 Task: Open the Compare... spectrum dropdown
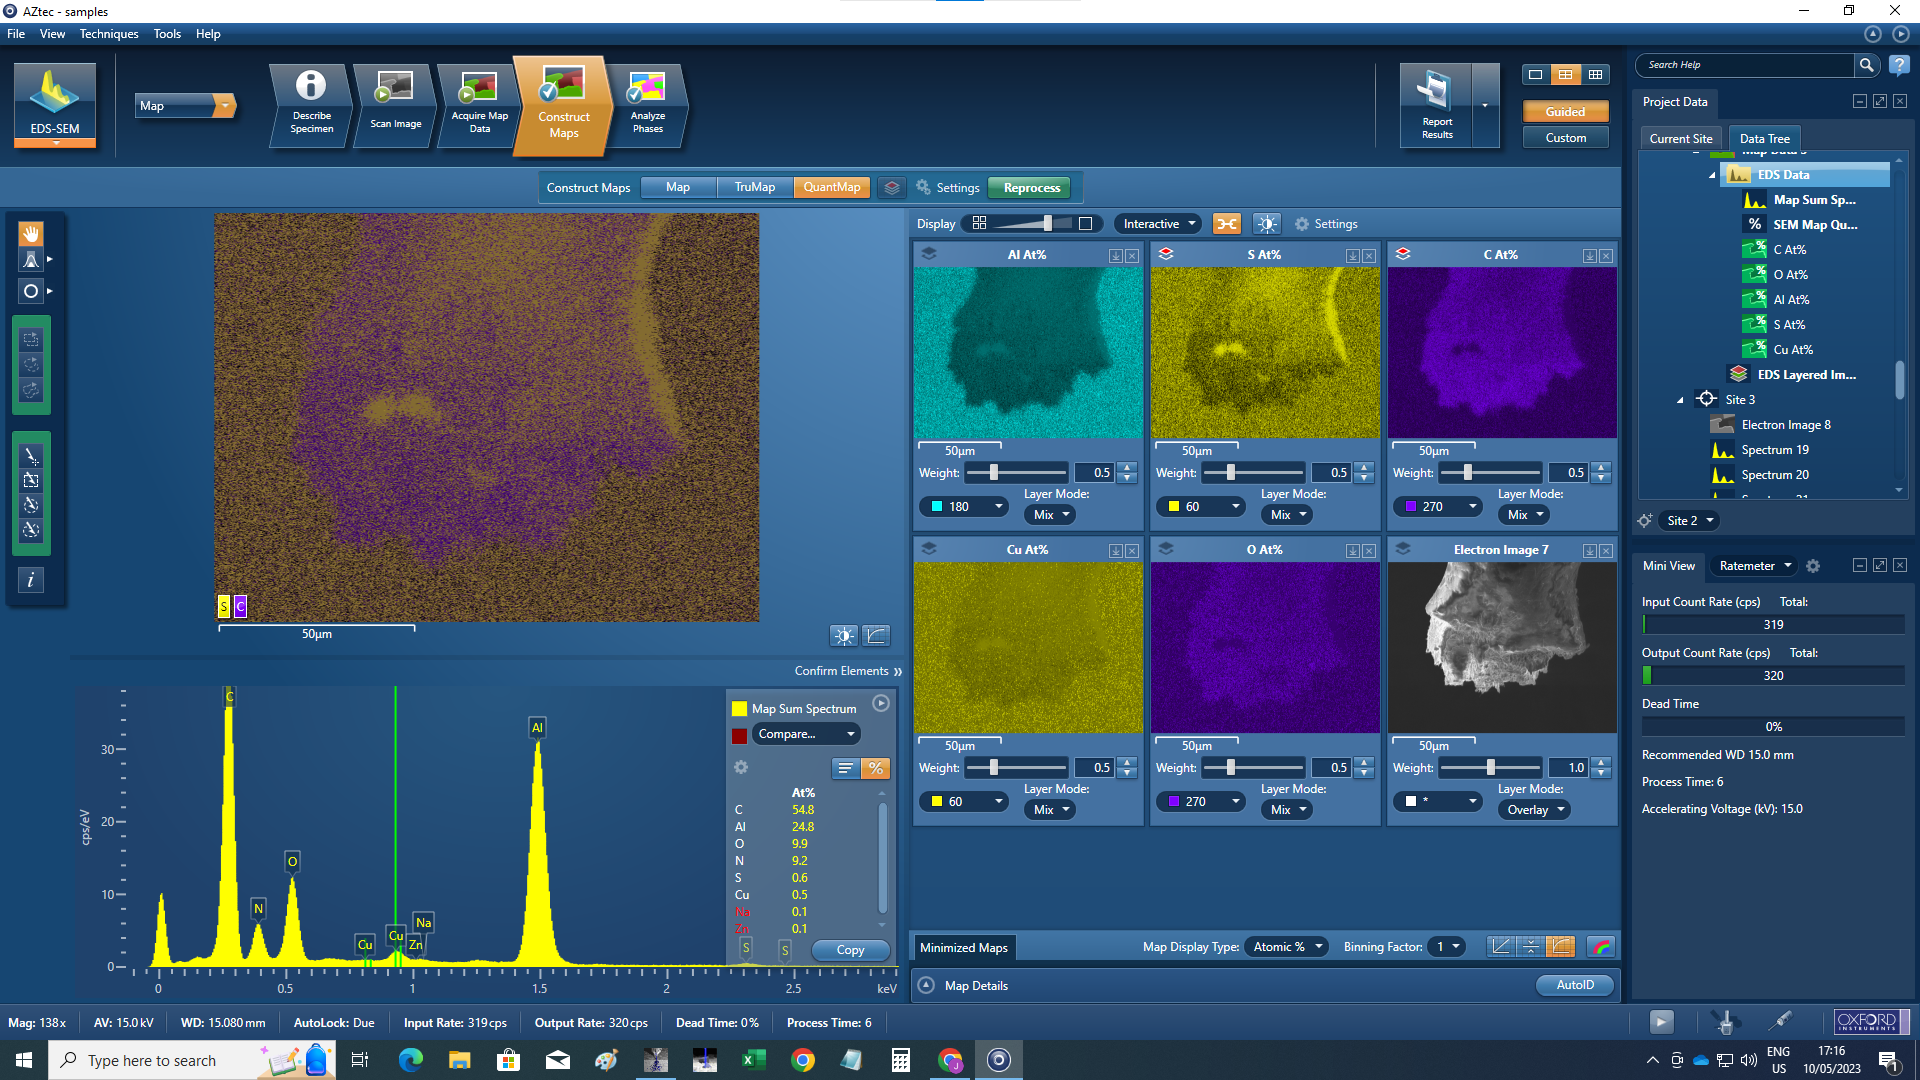tap(806, 734)
